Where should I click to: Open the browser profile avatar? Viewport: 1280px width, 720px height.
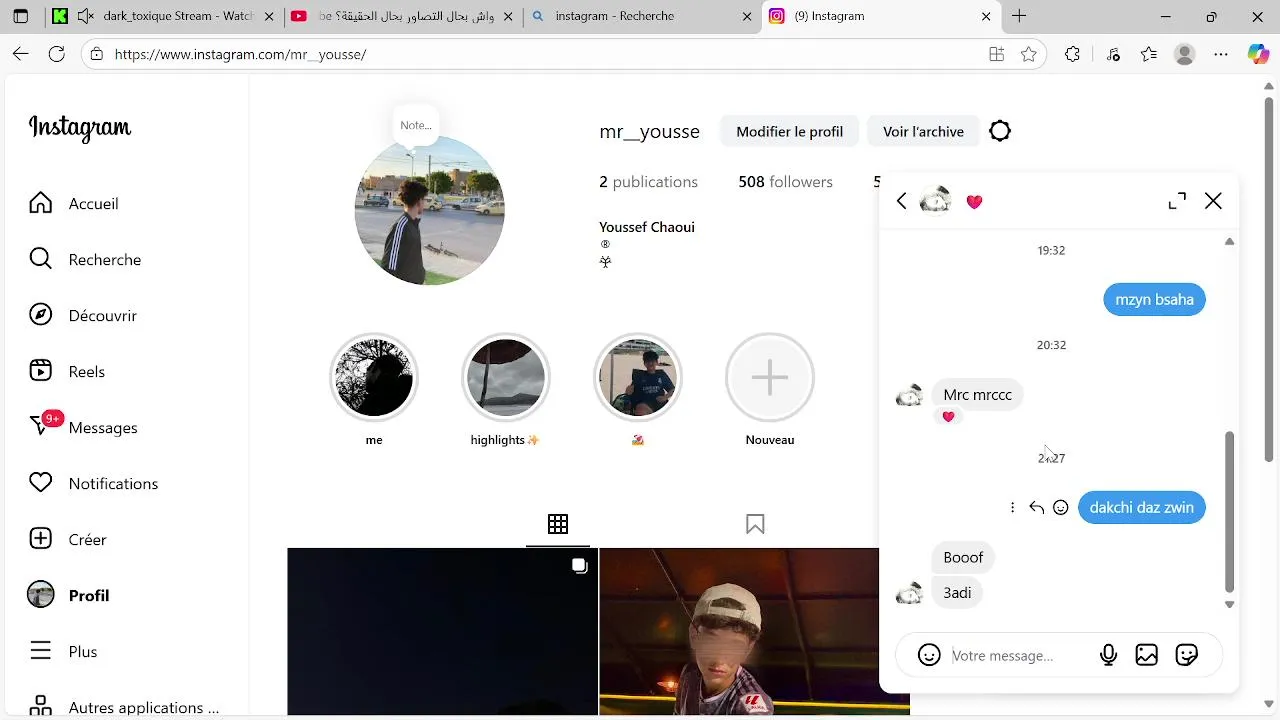tap(1185, 54)
